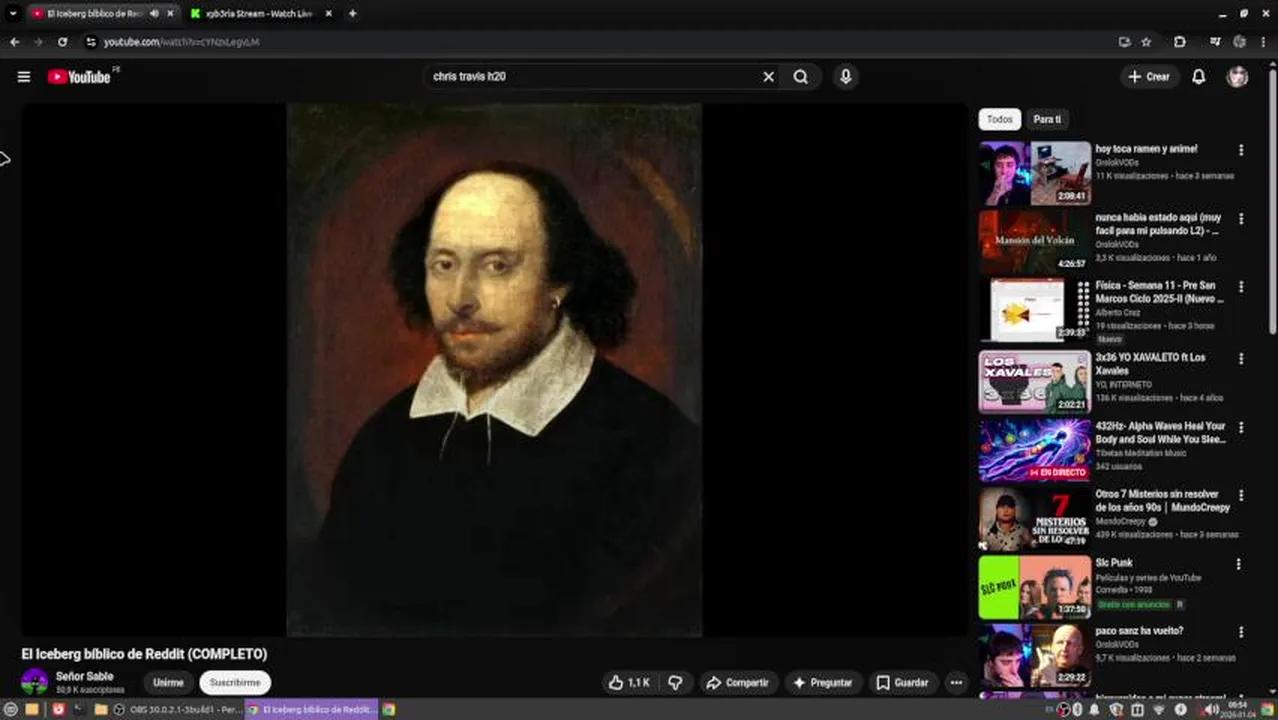
Task: Open 'hoy toca ramen y anime!' thumbnail
Action: click(x=1035, y=173)
